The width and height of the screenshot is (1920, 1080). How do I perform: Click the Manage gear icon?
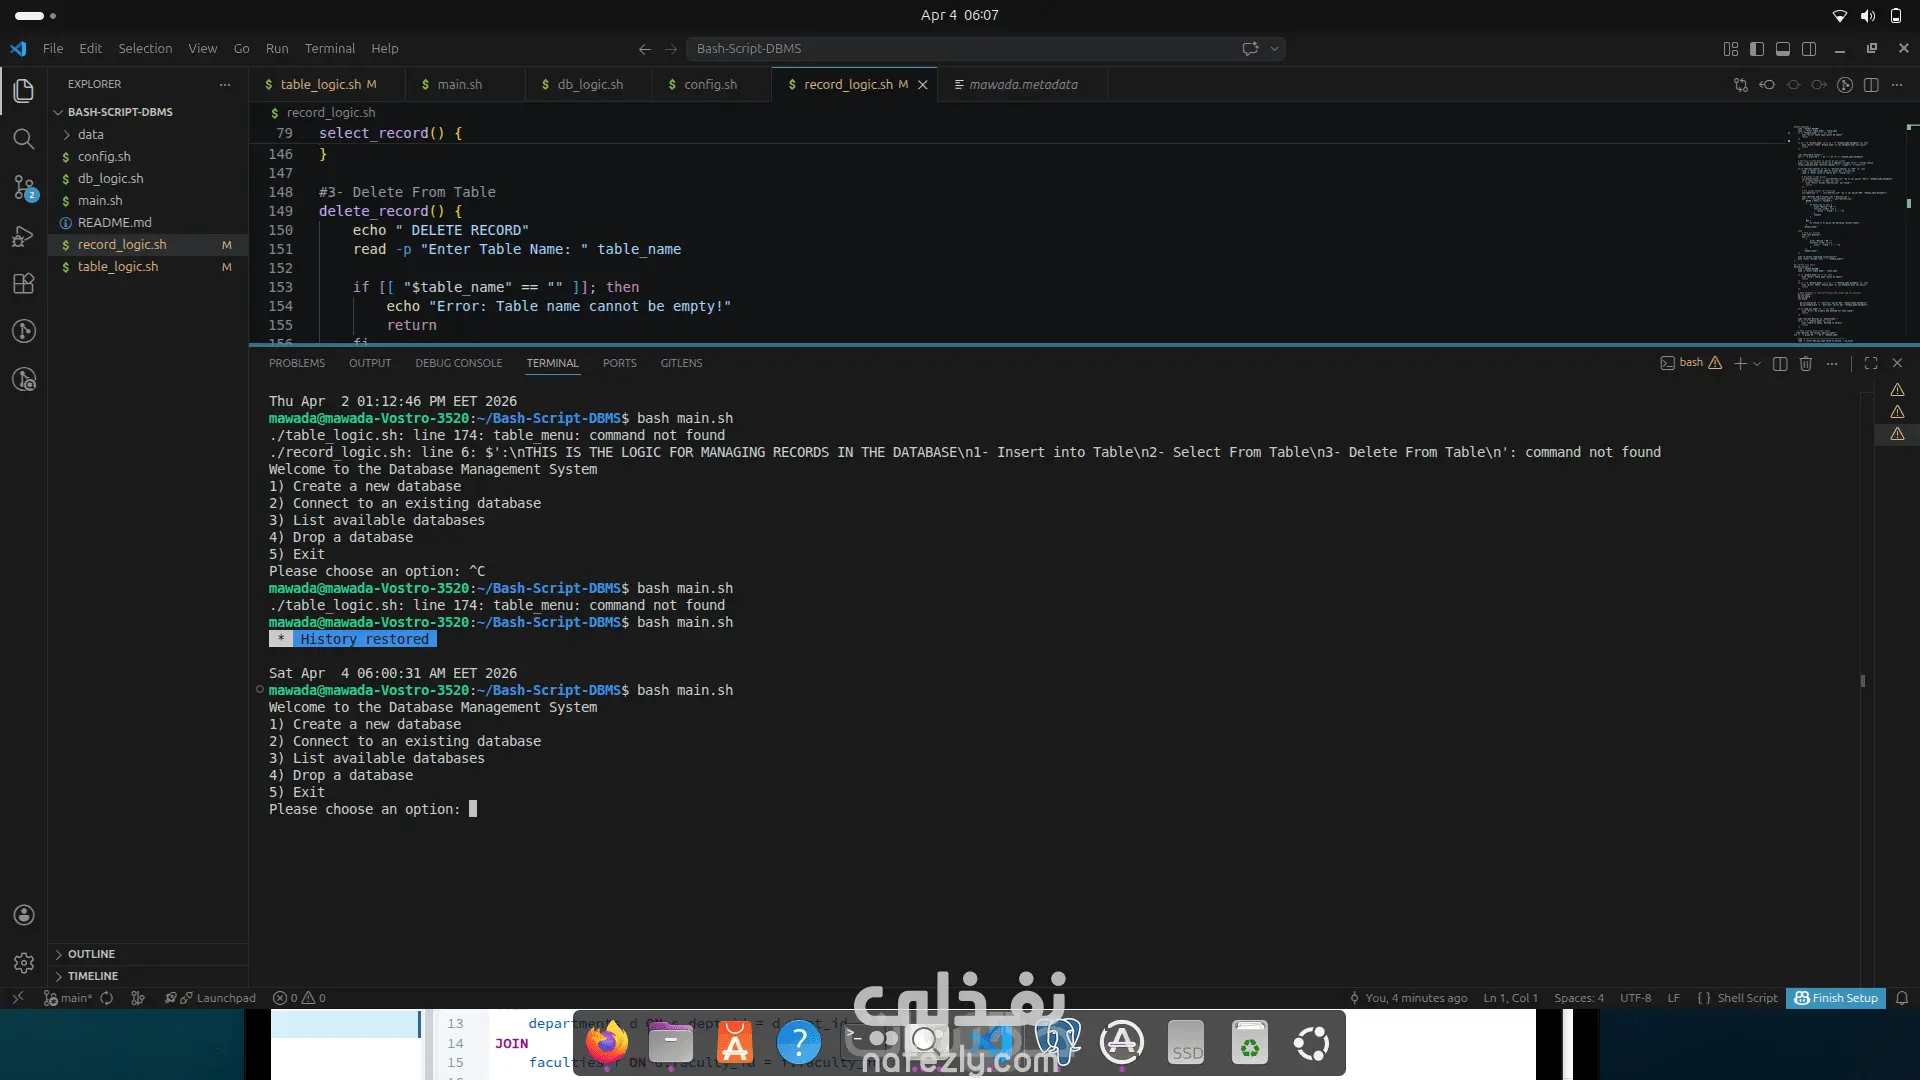coord(24,963)
